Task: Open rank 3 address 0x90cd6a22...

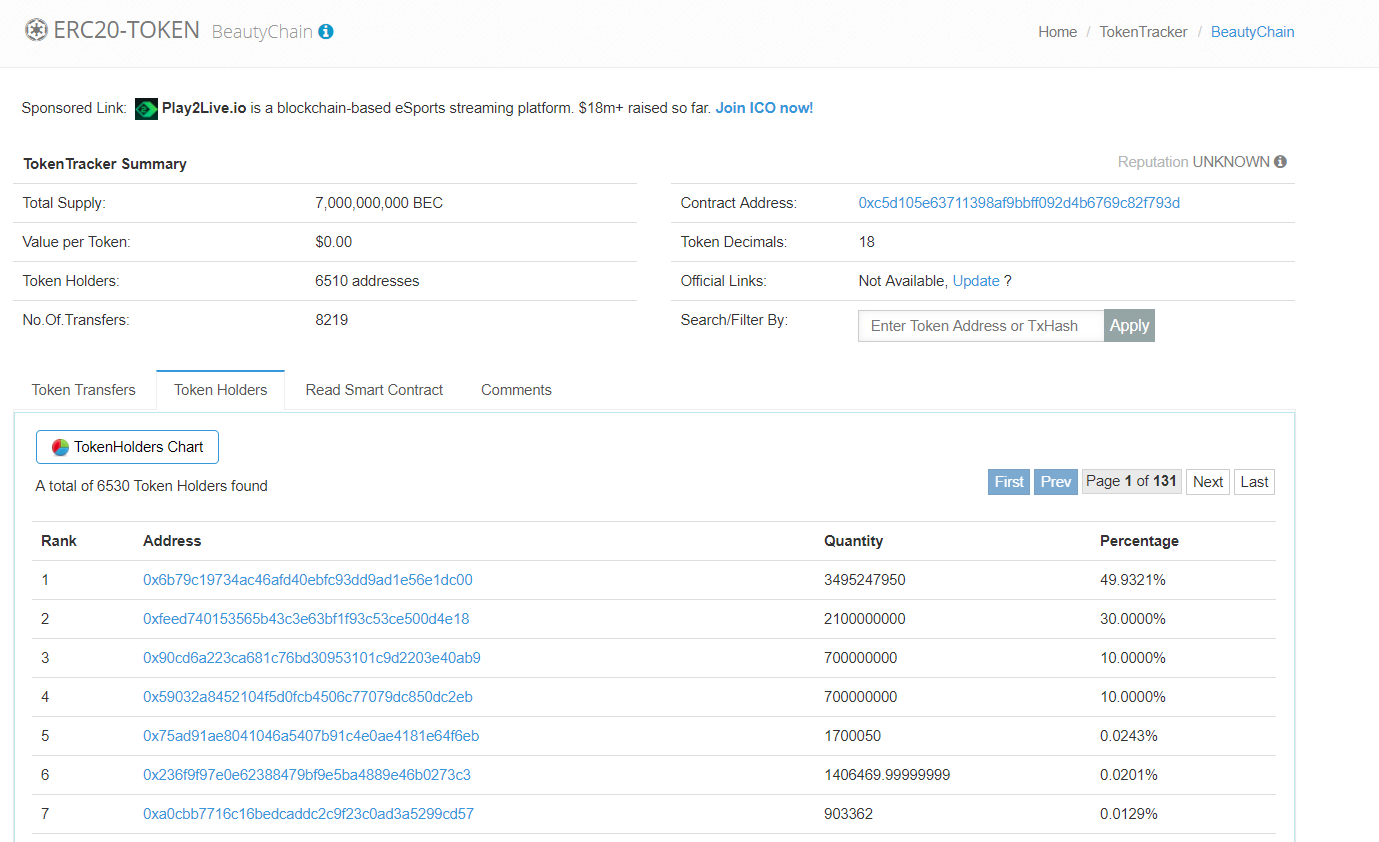Action: pos(312,658)
